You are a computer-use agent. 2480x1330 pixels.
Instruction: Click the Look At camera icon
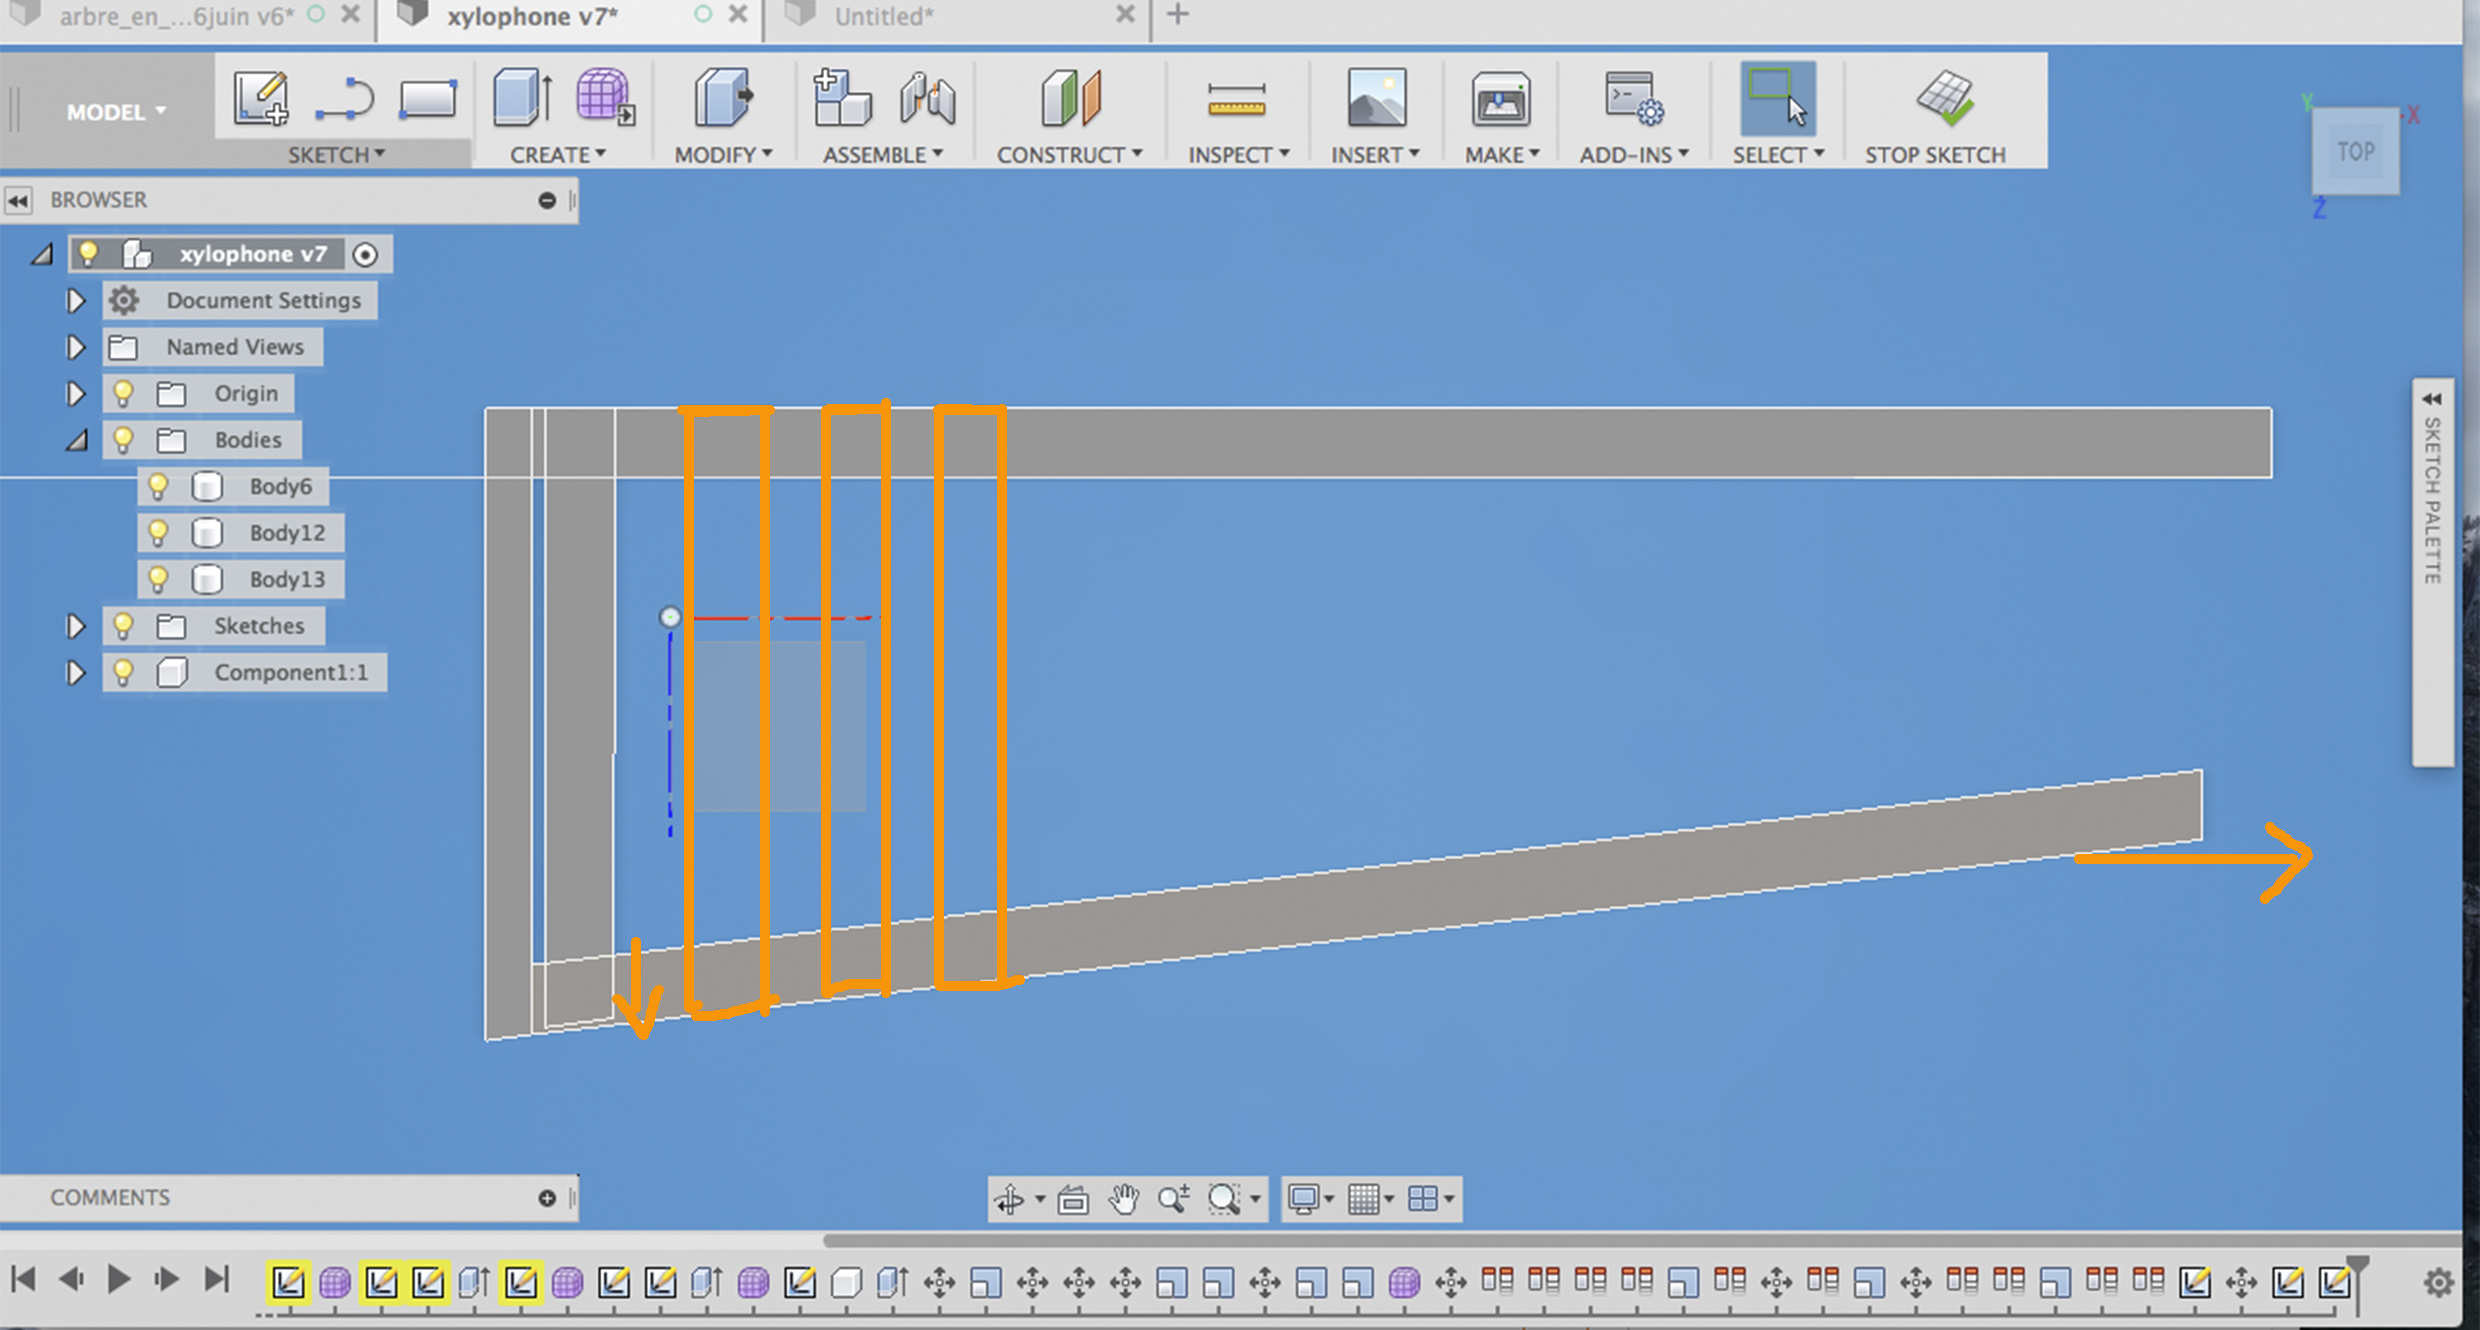[1073, 1198]
